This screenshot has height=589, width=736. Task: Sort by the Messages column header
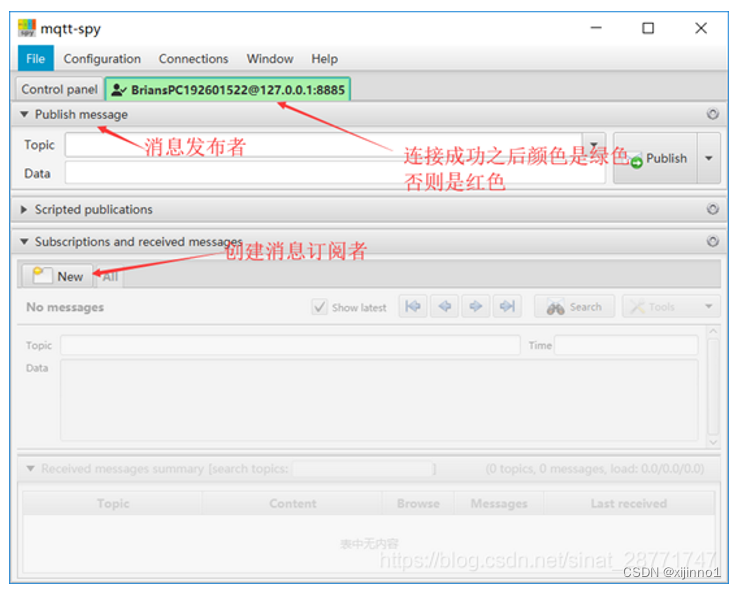pyautogui.click(x=499, y=503)
